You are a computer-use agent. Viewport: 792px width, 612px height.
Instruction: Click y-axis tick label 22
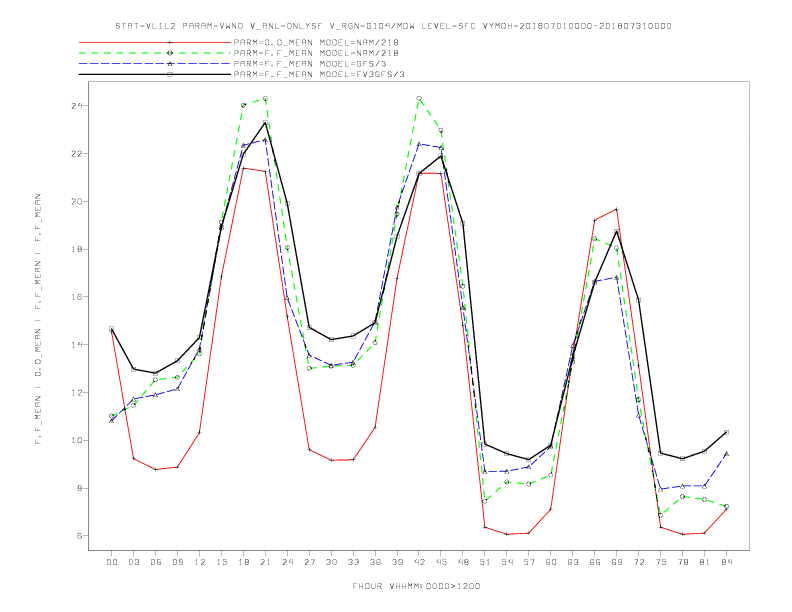(77, 154)
